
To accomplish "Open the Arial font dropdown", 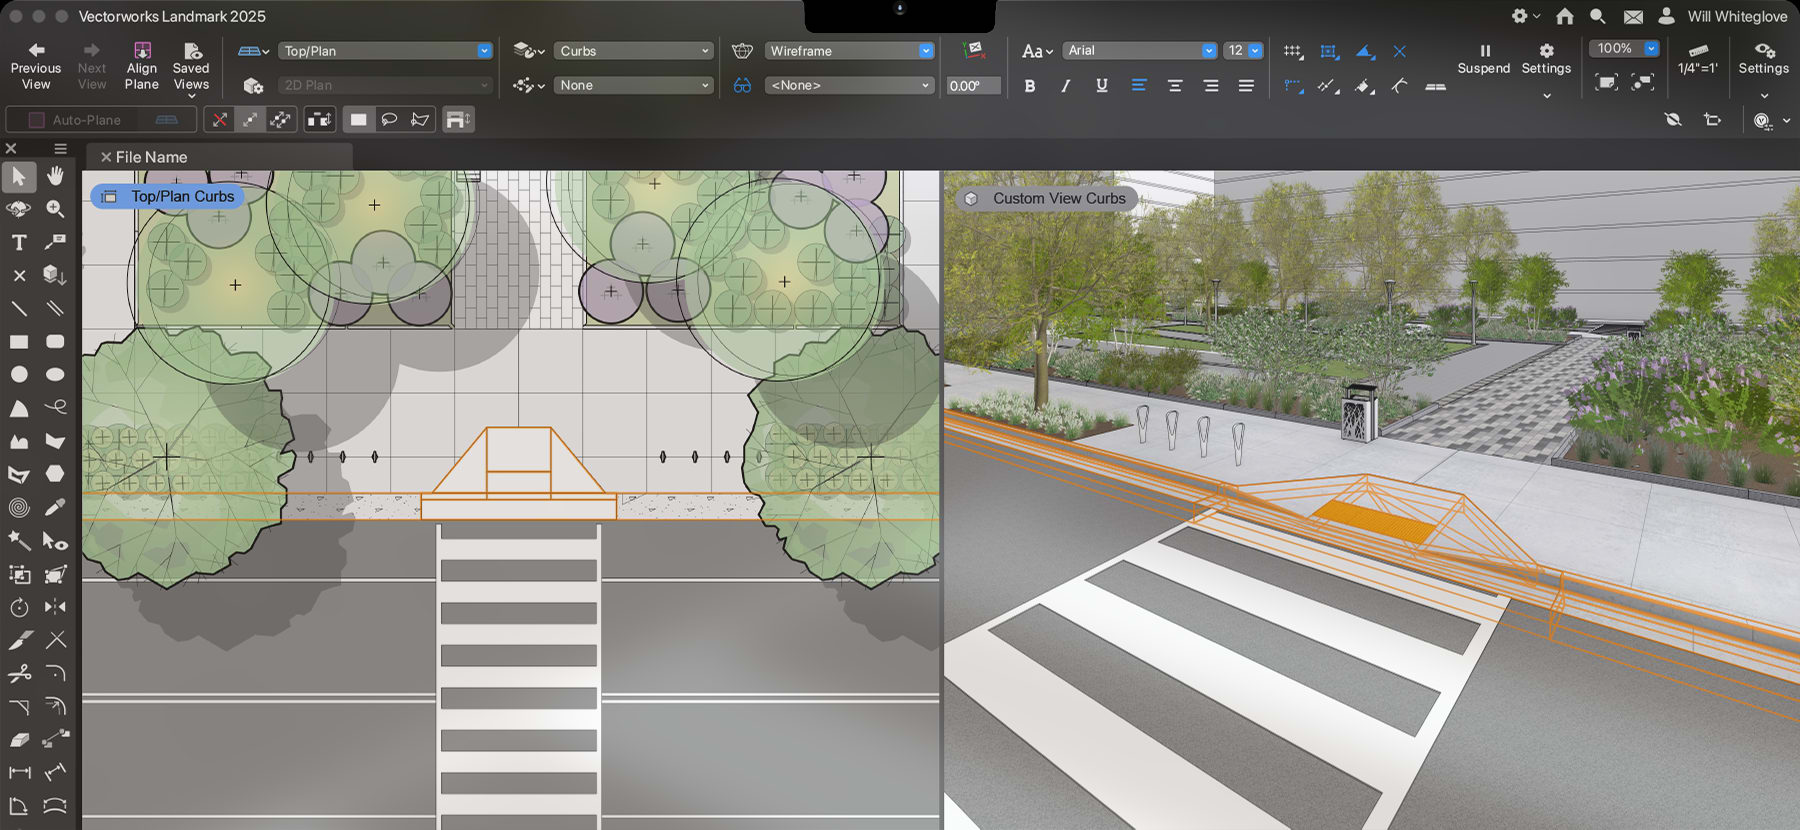I will 1140,50.
